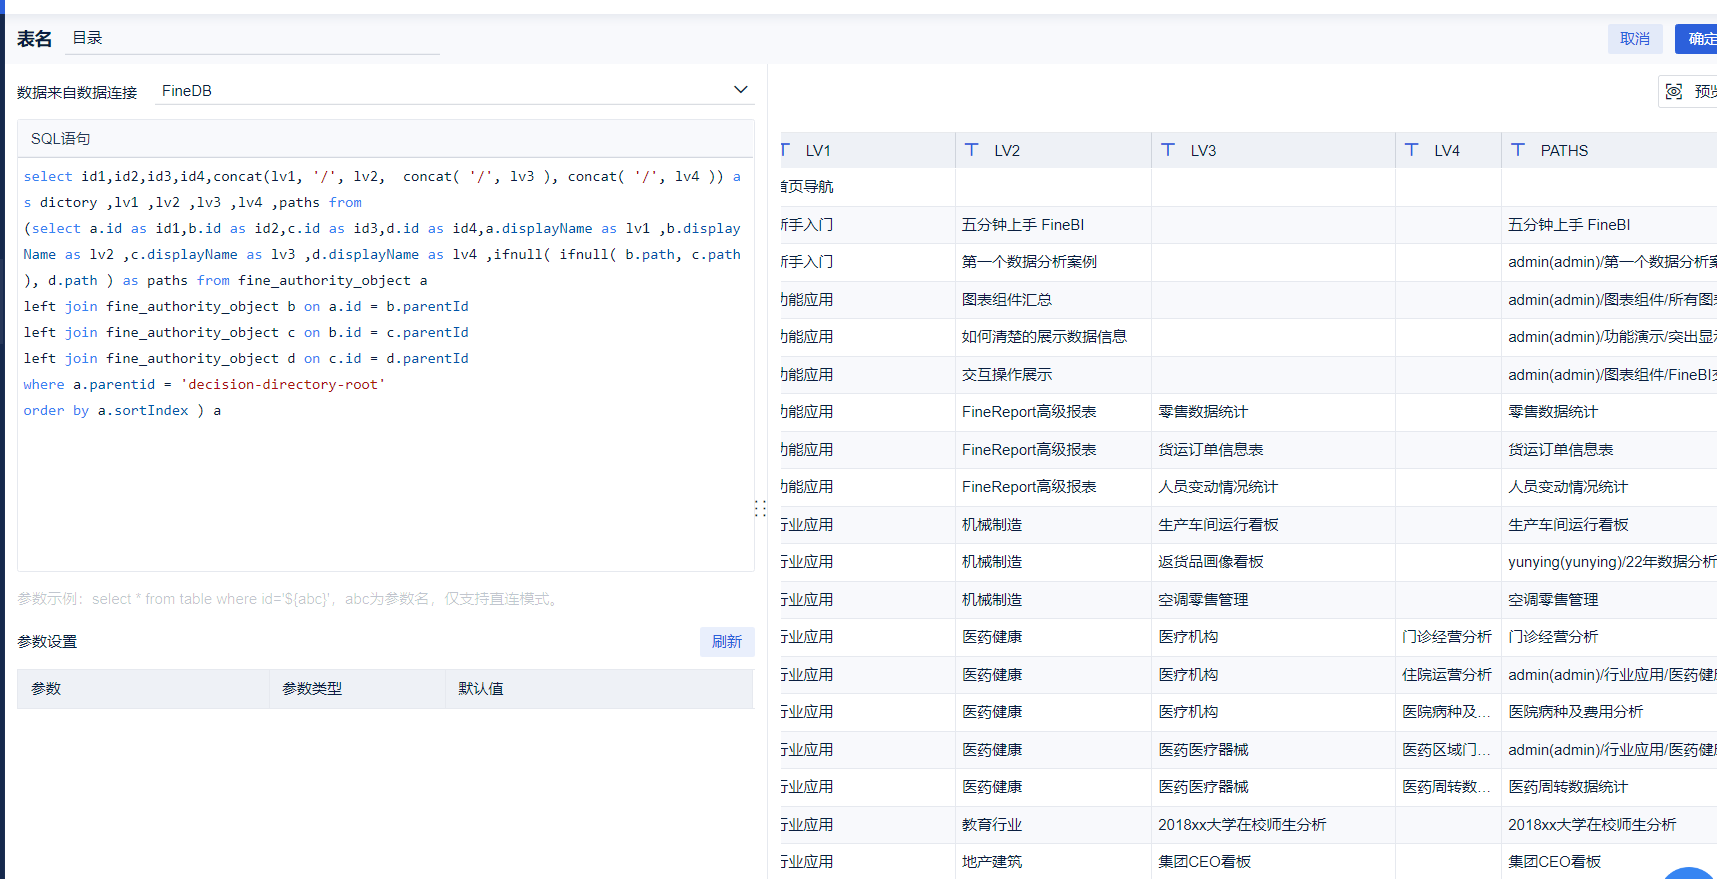Click the LV4 column header
This screenshot has width=1717, height=879.
[x=1448, y=150]
